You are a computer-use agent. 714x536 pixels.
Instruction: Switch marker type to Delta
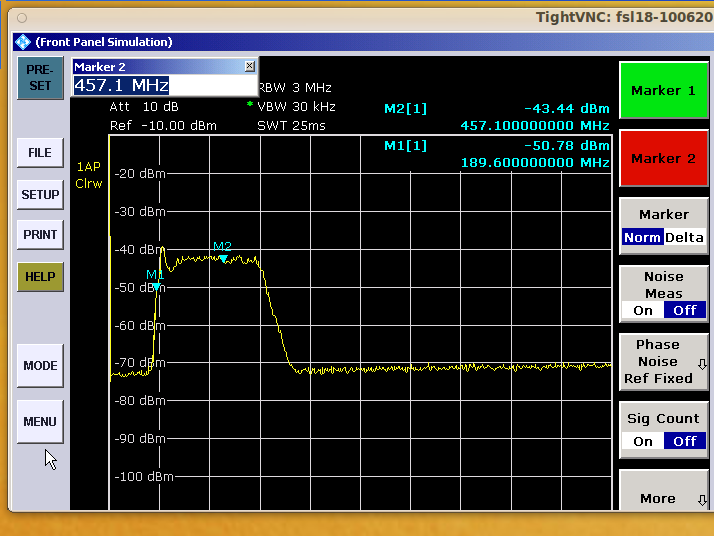point(685,238)
